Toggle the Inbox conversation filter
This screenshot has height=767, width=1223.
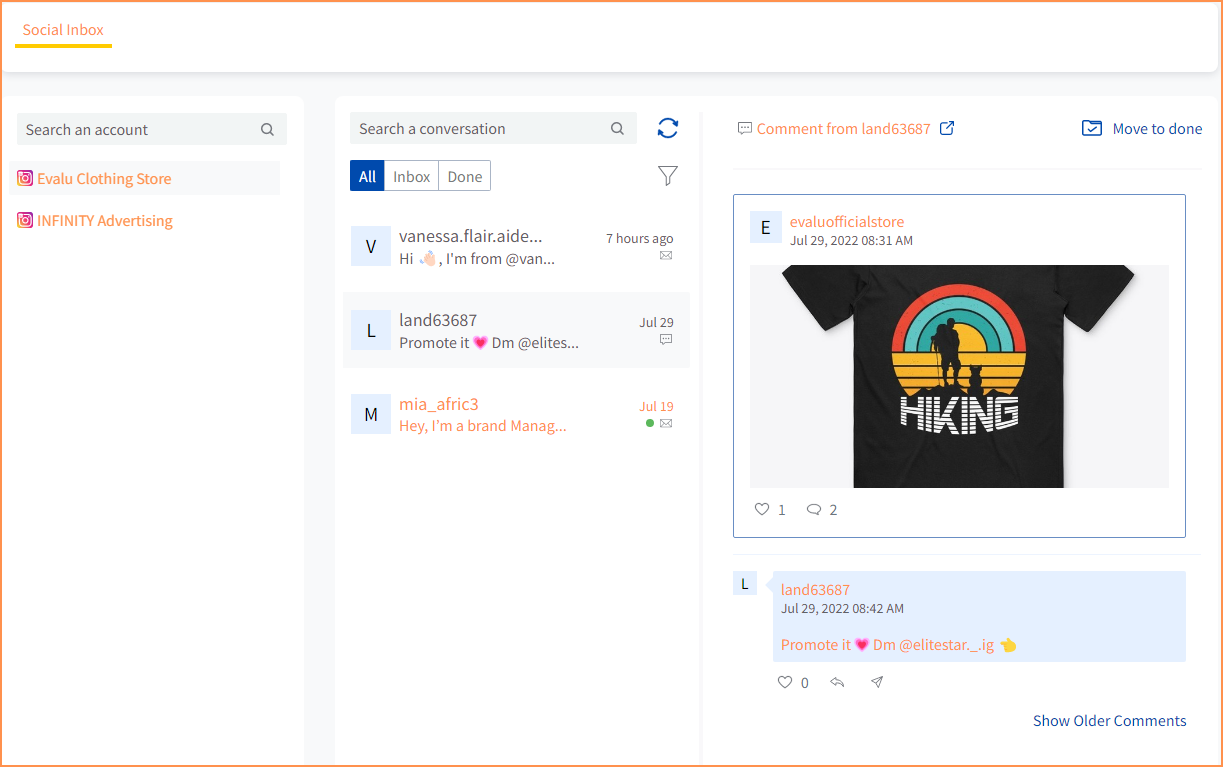click(x=411, y=175)
